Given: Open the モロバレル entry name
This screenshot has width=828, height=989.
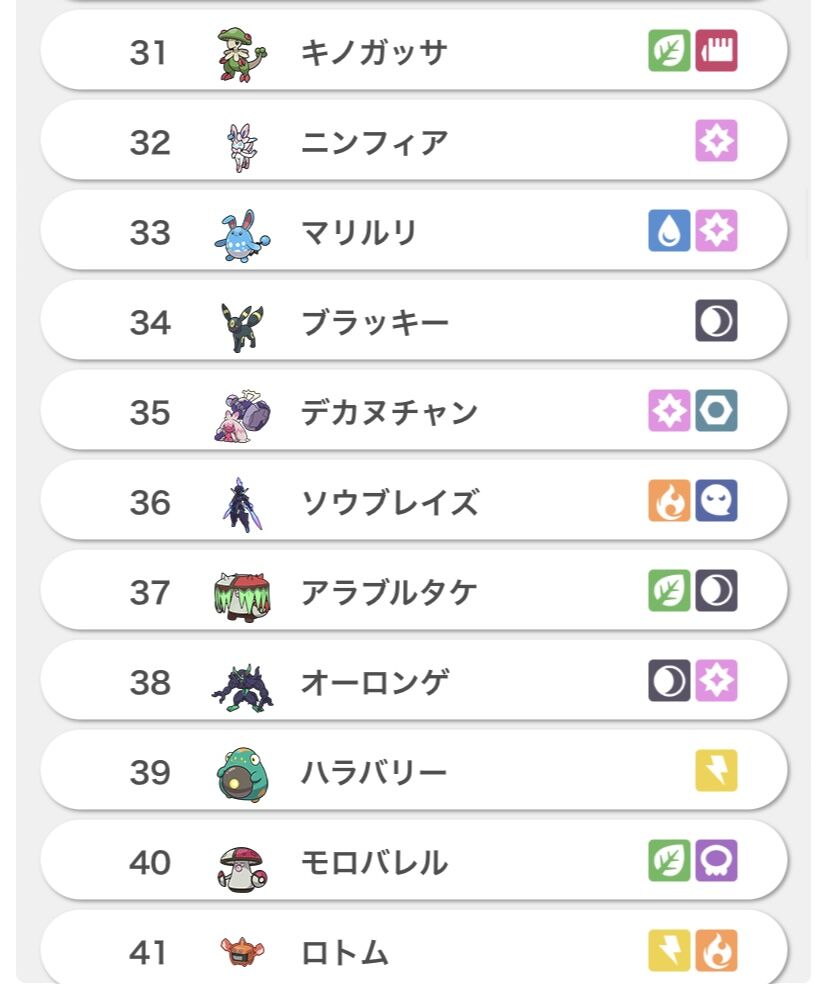Looking at the screenshot, I should coord(374,863).
